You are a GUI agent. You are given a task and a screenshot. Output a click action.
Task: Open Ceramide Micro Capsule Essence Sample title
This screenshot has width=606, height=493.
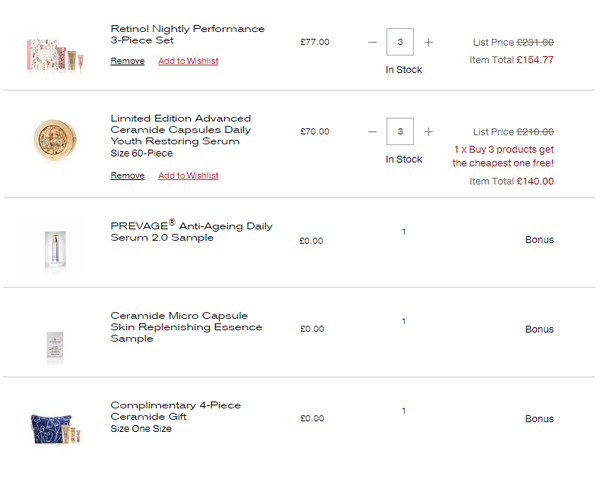click(186, 327)
